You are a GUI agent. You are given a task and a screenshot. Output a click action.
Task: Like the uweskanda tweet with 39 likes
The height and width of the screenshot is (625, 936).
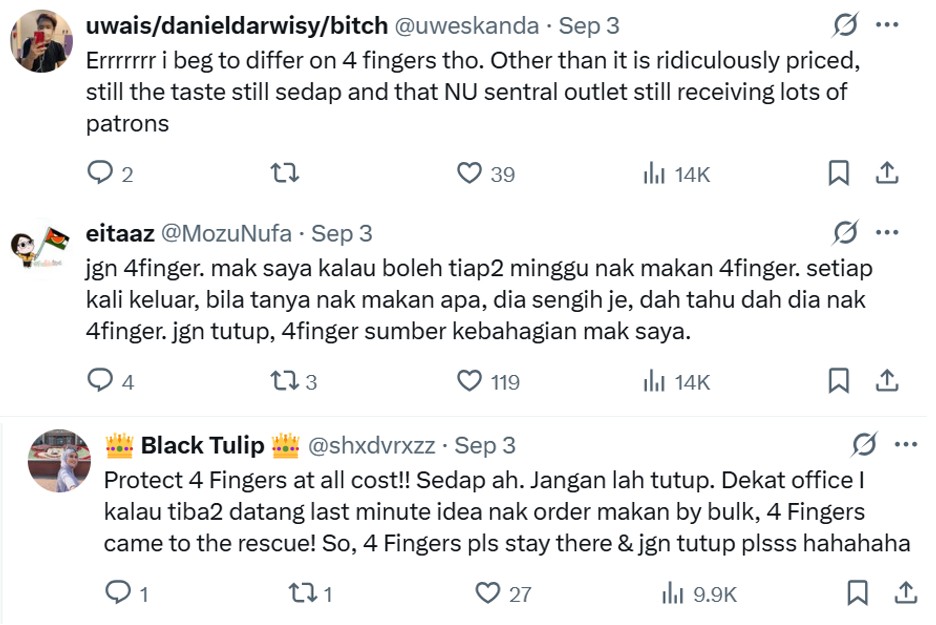(x=470, y=174)
